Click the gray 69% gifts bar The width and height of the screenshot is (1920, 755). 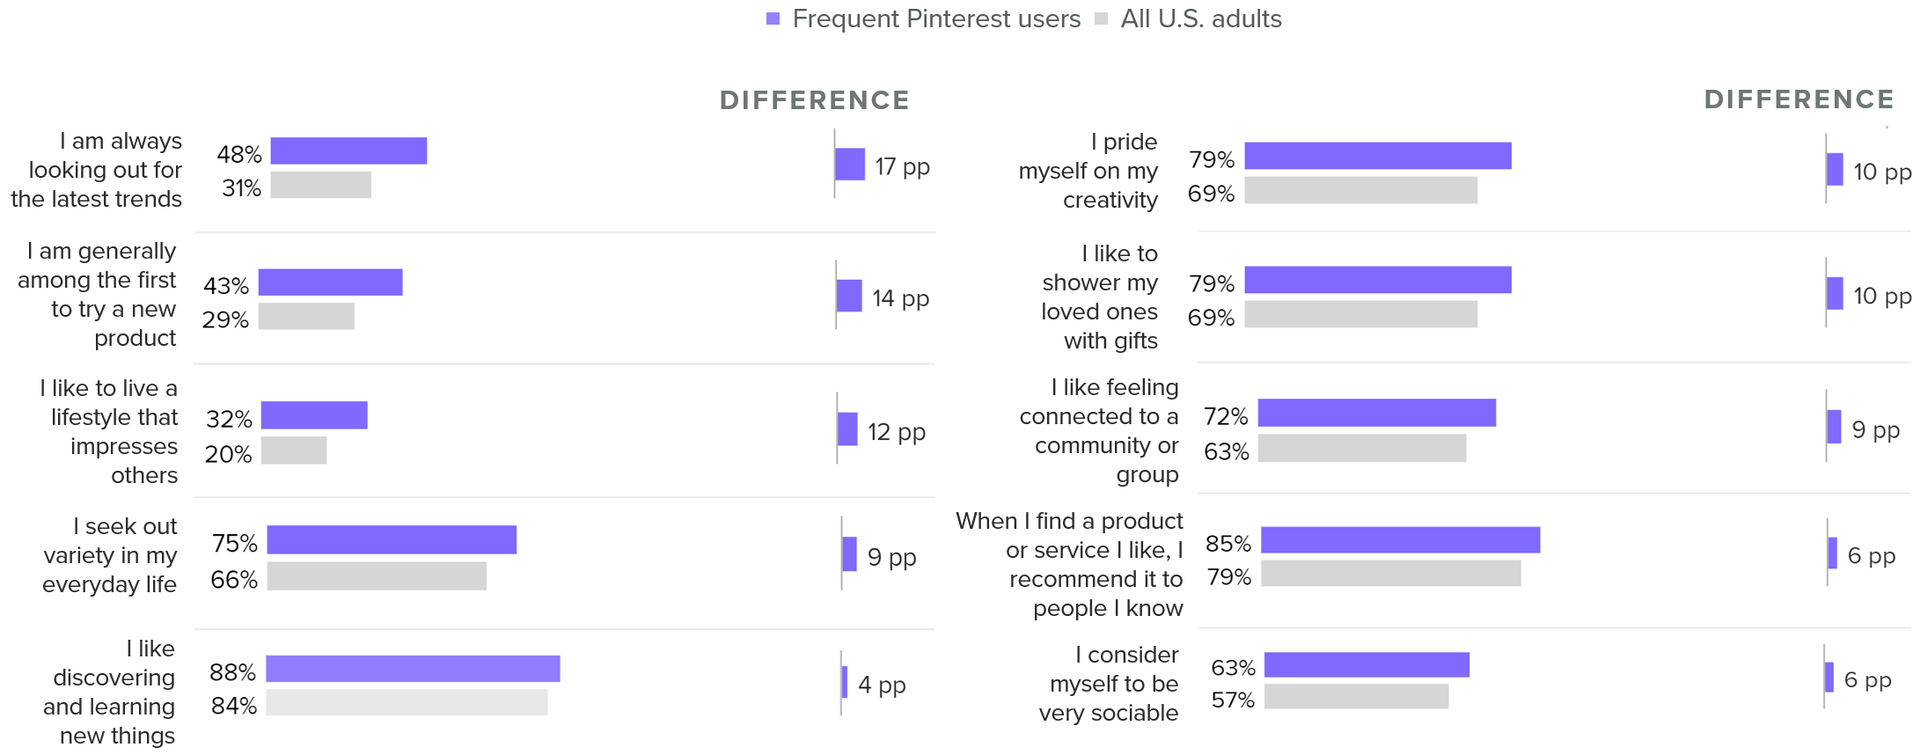[1361, 314]
